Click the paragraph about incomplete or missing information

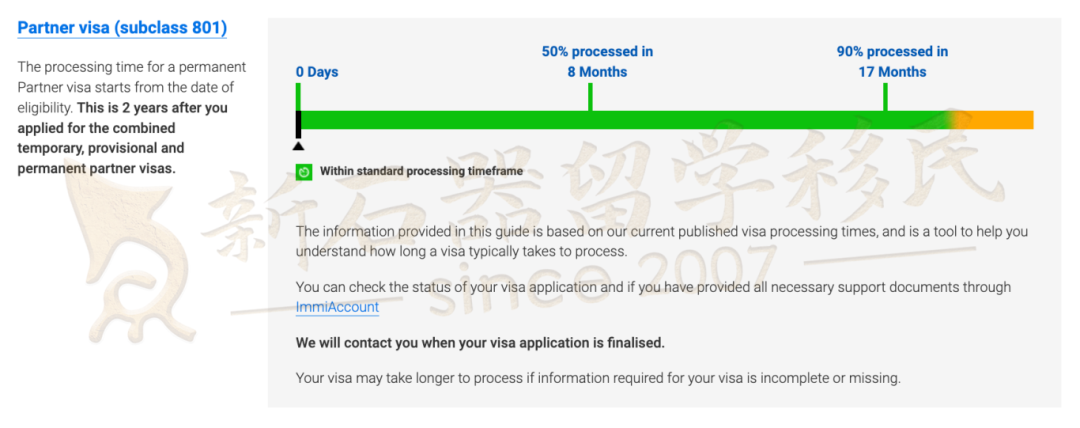click(598, 378)
